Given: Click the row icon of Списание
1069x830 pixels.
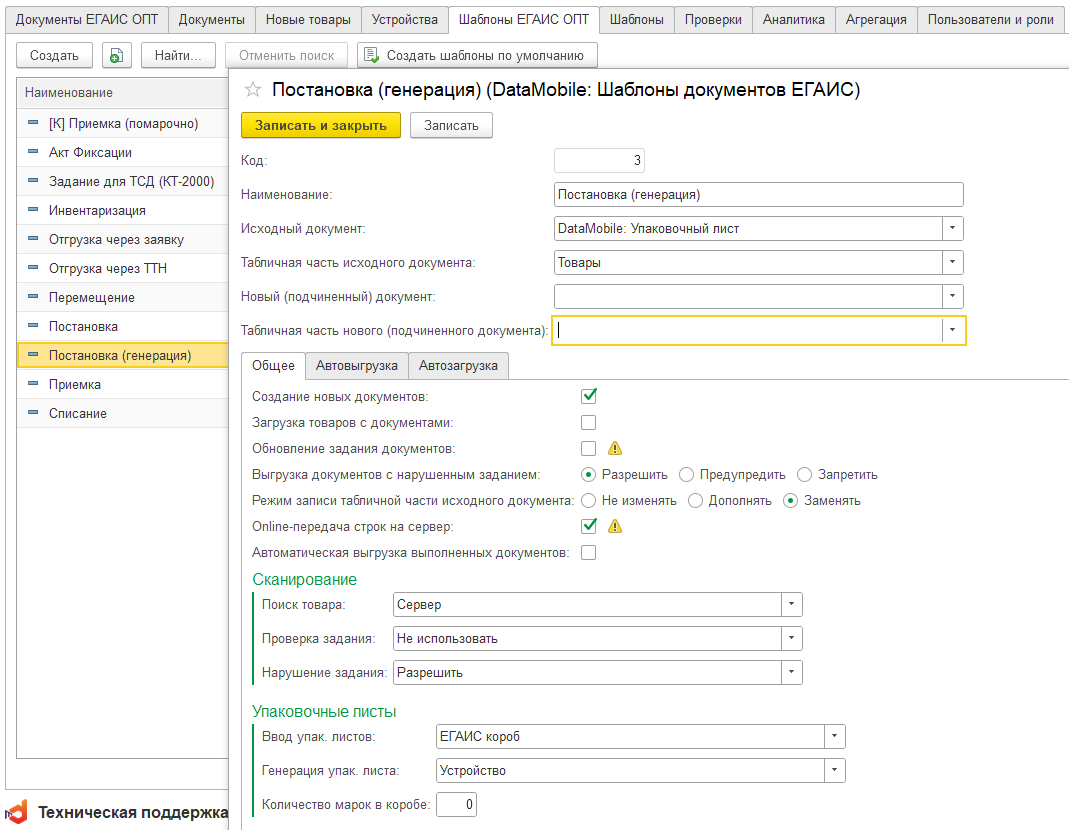Looking at the screenshot, I should (33, 413).
